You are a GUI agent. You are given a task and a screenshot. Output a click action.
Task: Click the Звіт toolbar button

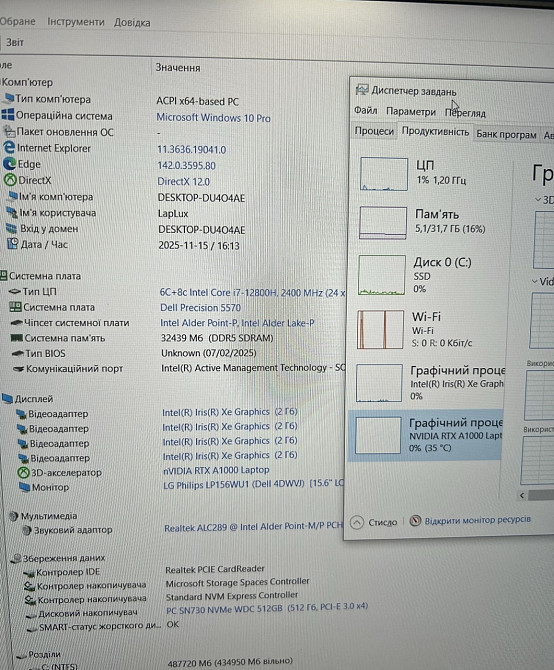coord(15,42)
